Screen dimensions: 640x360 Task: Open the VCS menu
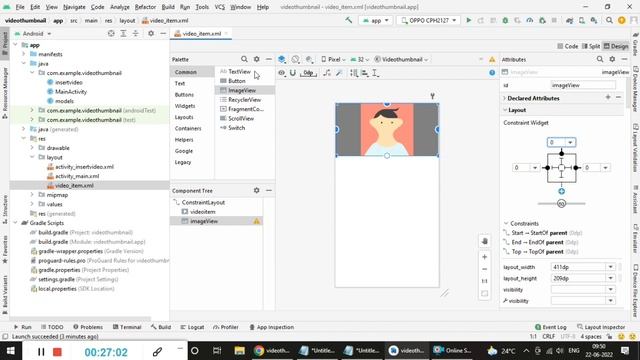220,7
